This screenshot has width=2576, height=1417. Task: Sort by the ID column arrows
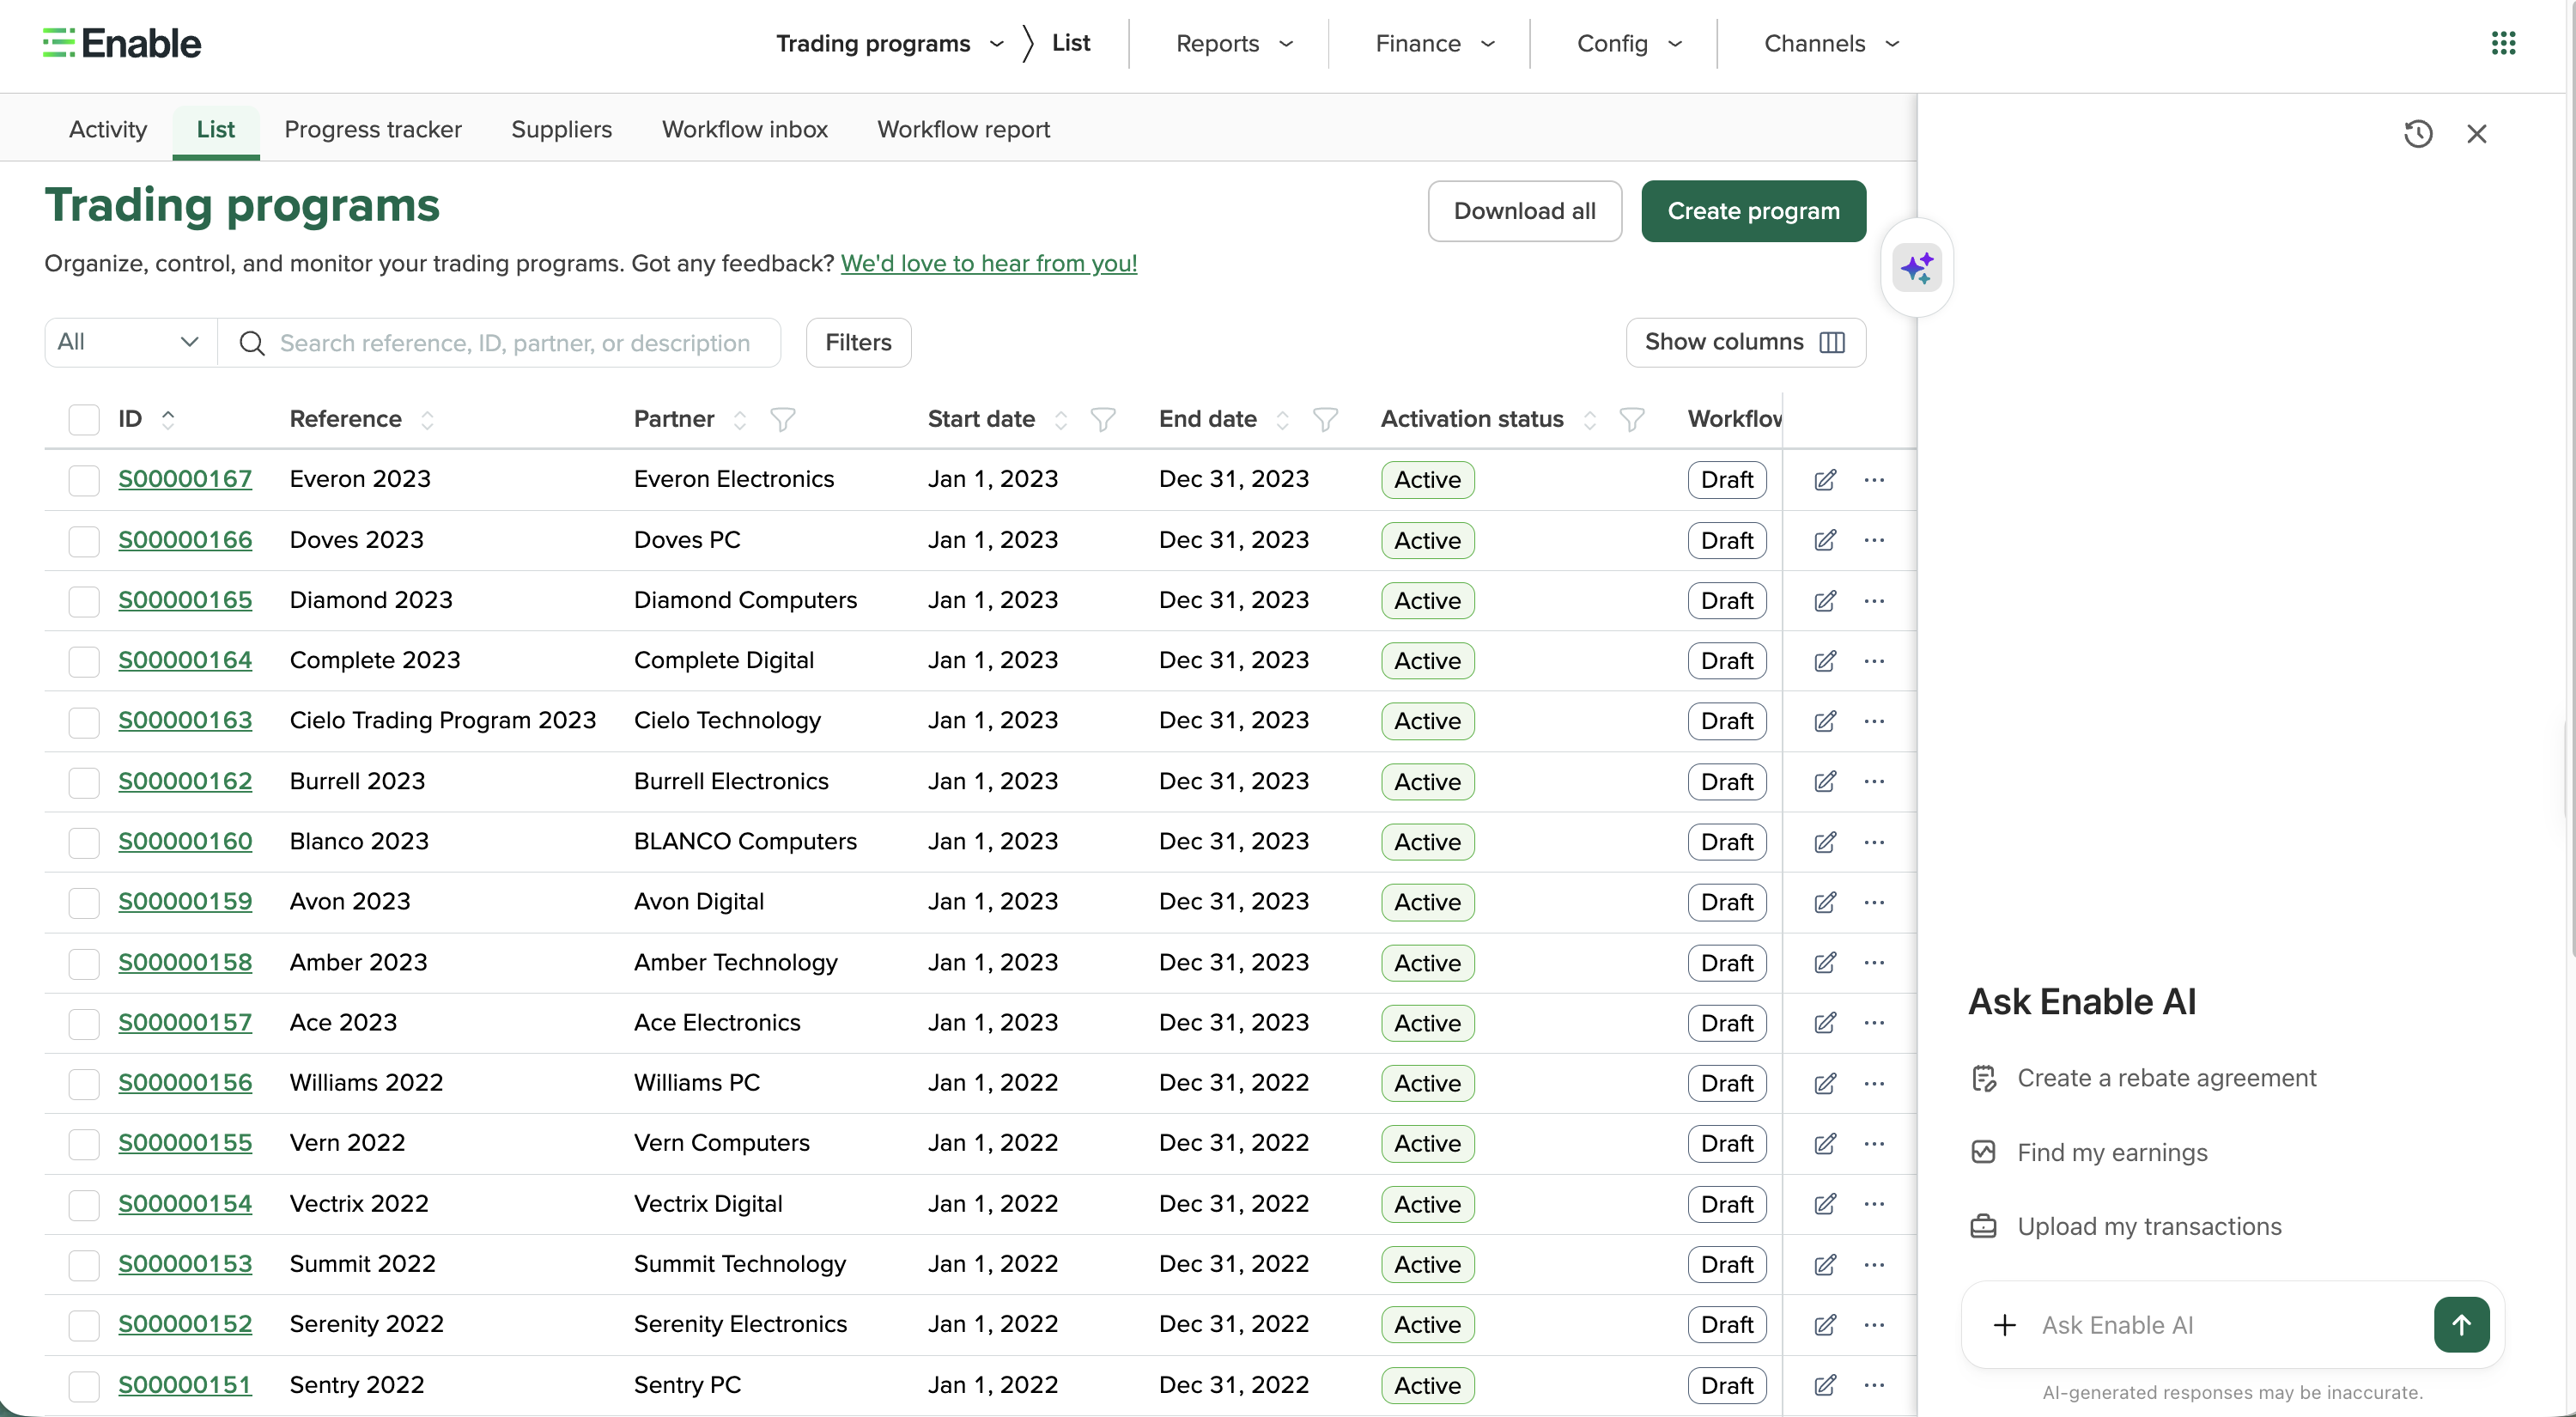point(168,419)
